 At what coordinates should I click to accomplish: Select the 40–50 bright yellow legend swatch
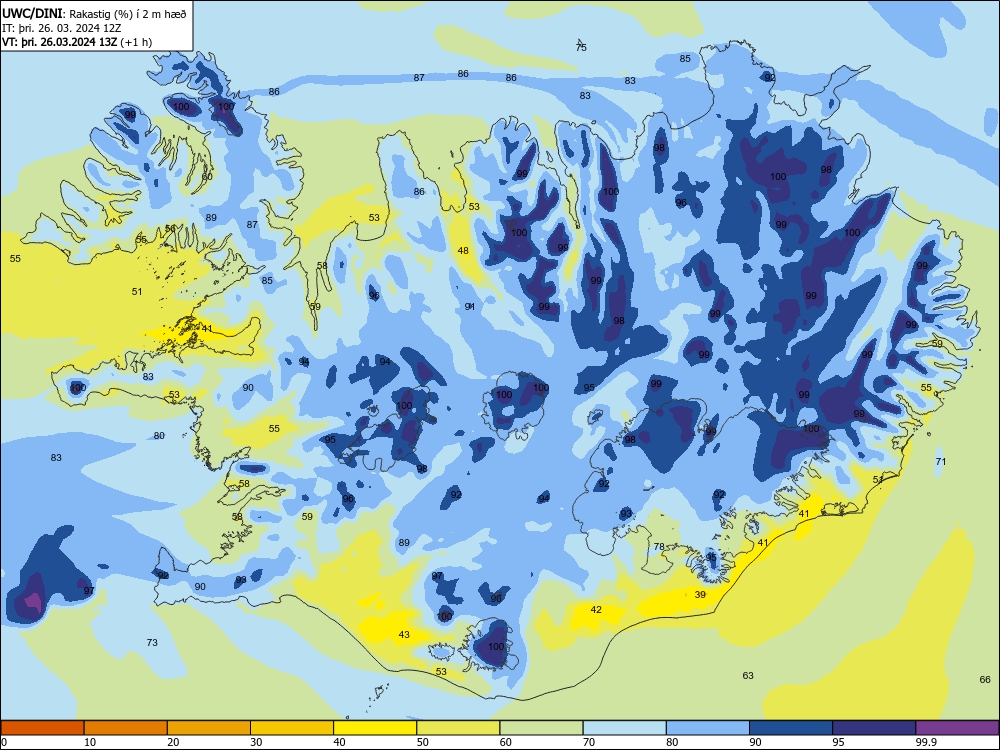coord(375,728)
